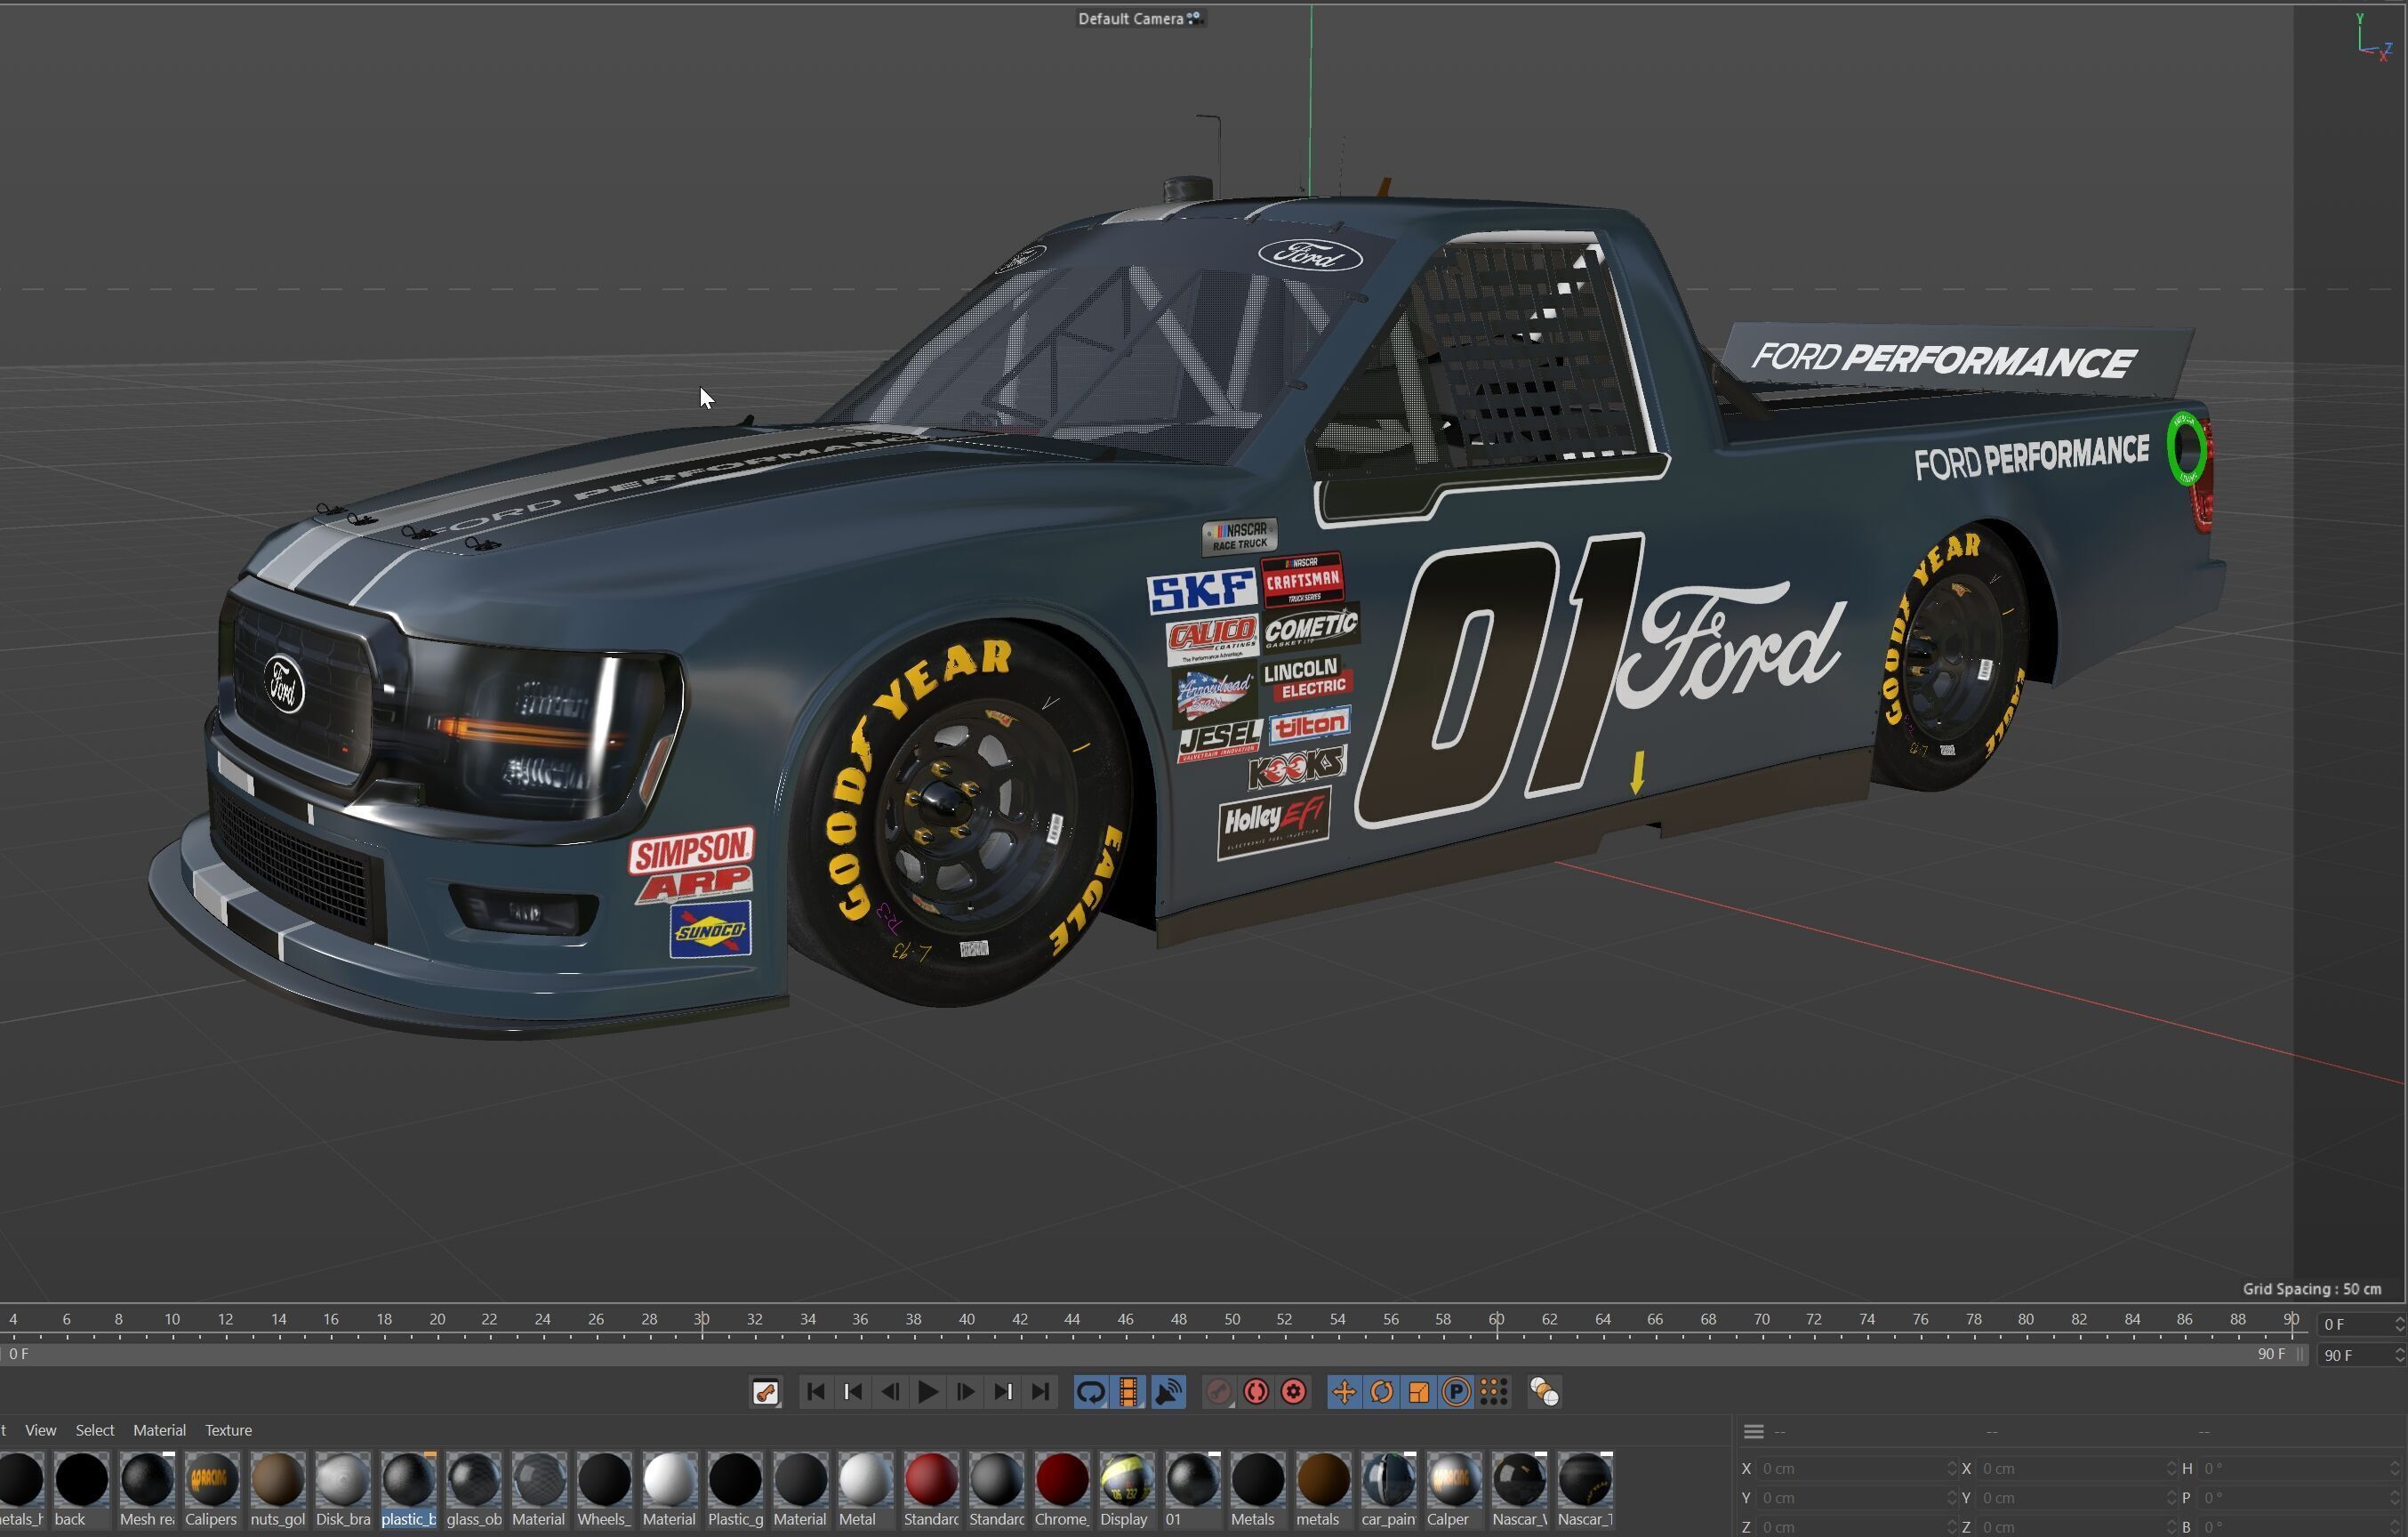Select the Display material
2408x1537 pixels.
[1127, 1489]
